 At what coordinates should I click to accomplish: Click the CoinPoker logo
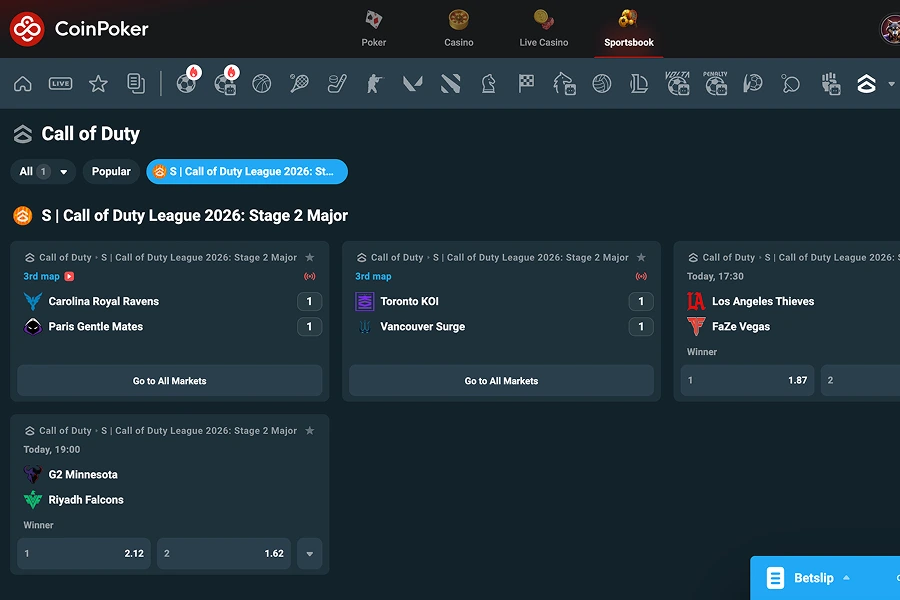point(80,29)
